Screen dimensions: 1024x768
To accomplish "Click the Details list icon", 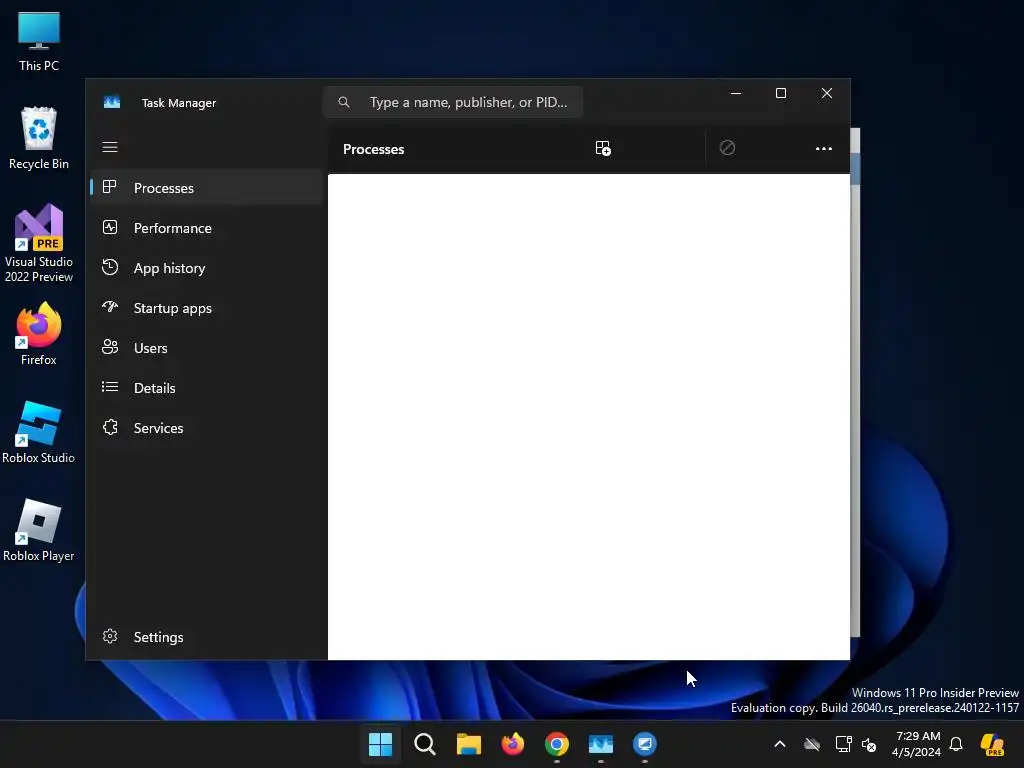I will 110,387.
